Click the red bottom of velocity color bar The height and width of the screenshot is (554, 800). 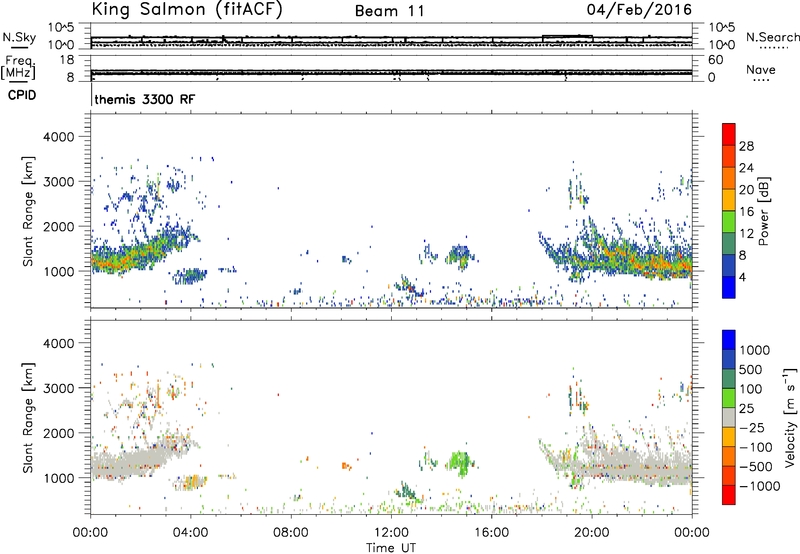click(729, 495)
